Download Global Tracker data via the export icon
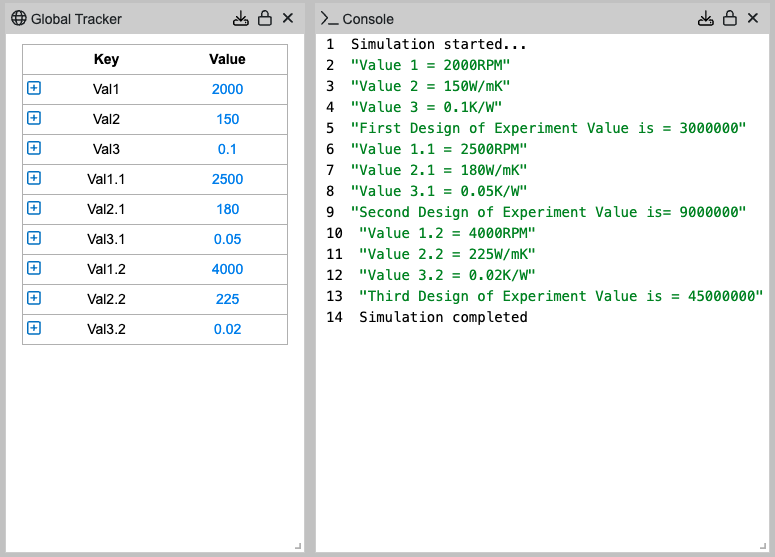The height and width of the screenshot is (557, 775). point(241,19)
